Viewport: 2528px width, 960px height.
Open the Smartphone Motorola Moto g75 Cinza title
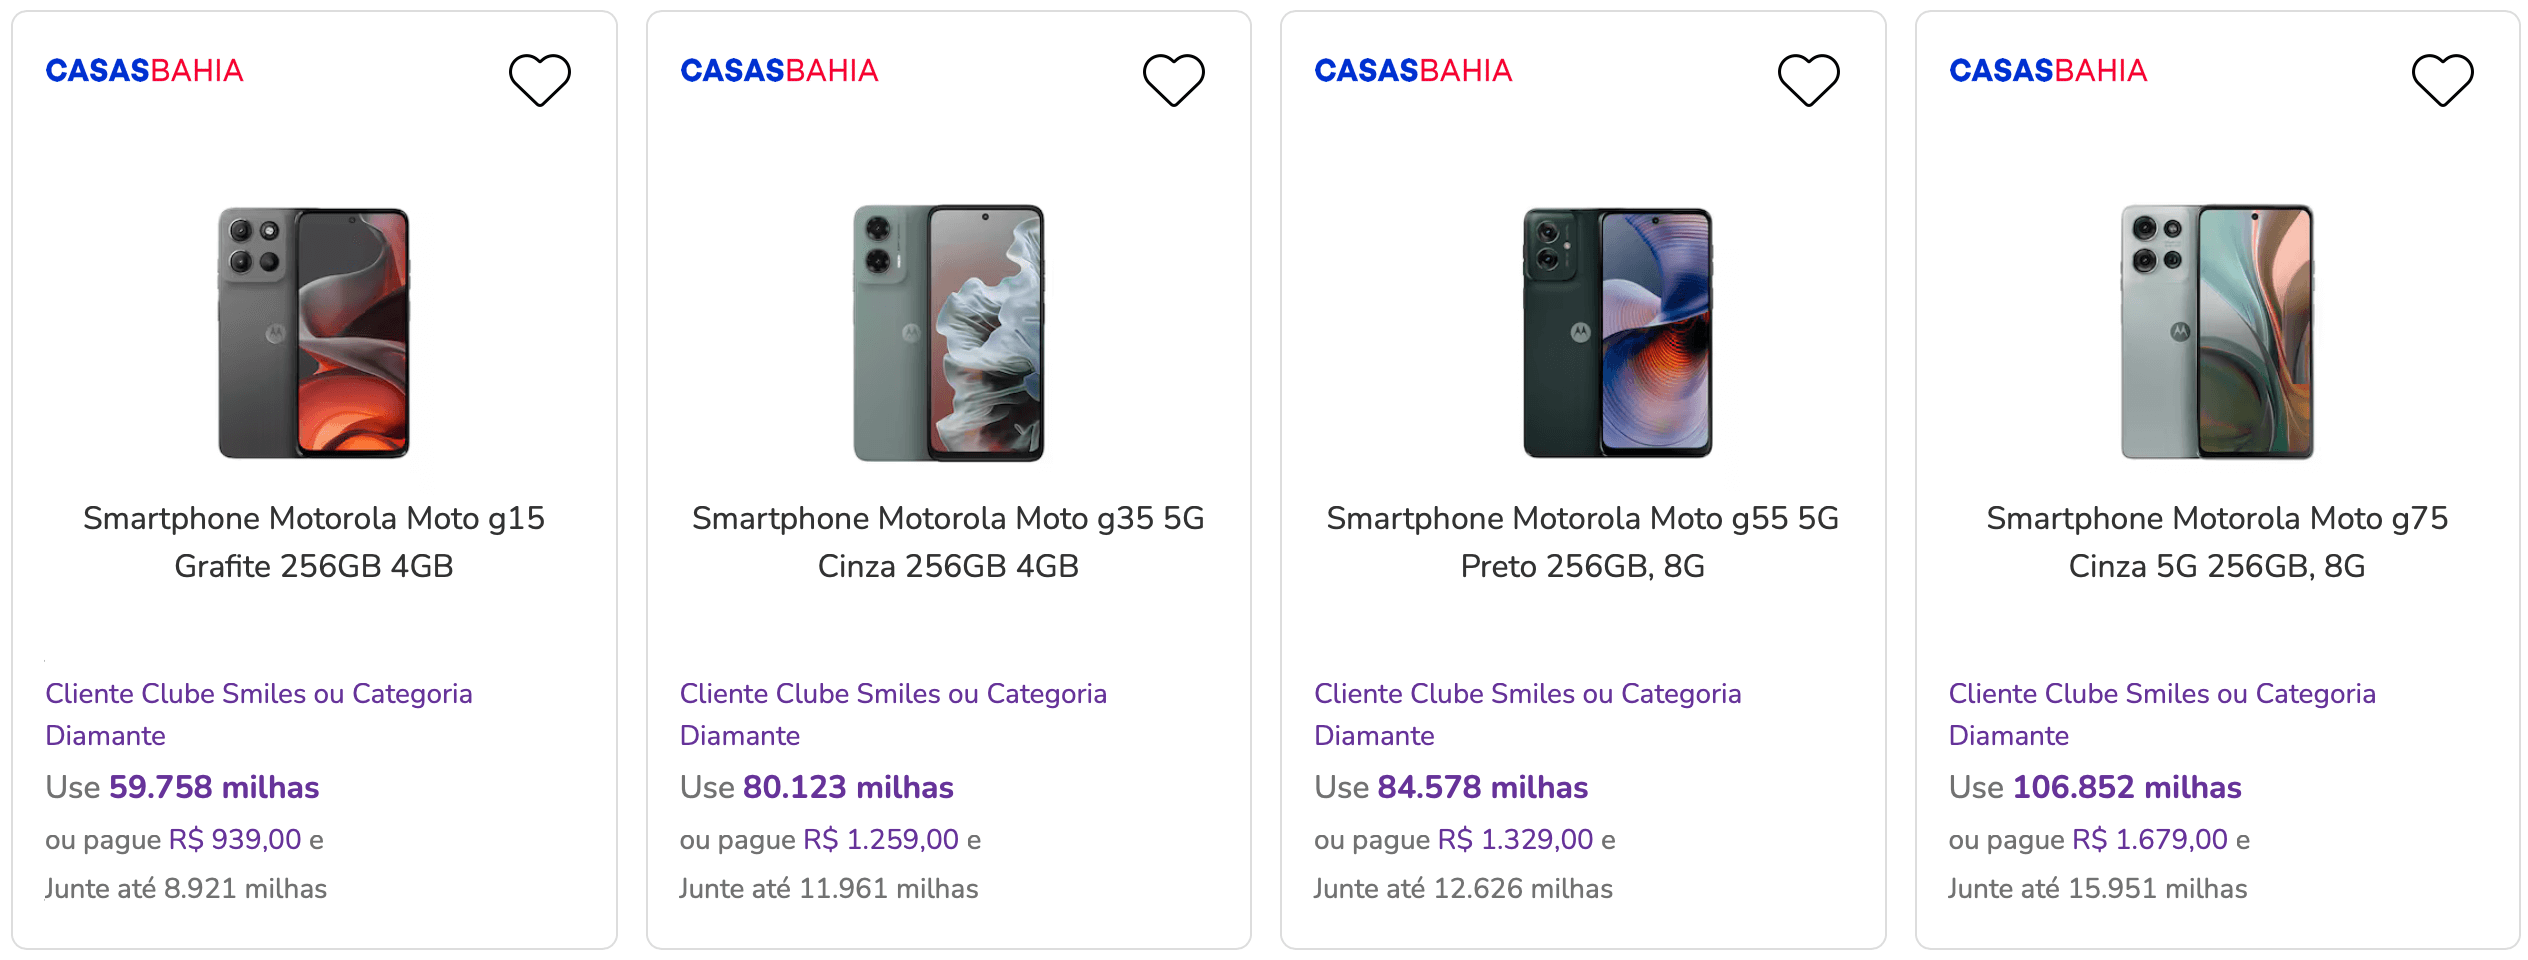tap(2217, 542)
